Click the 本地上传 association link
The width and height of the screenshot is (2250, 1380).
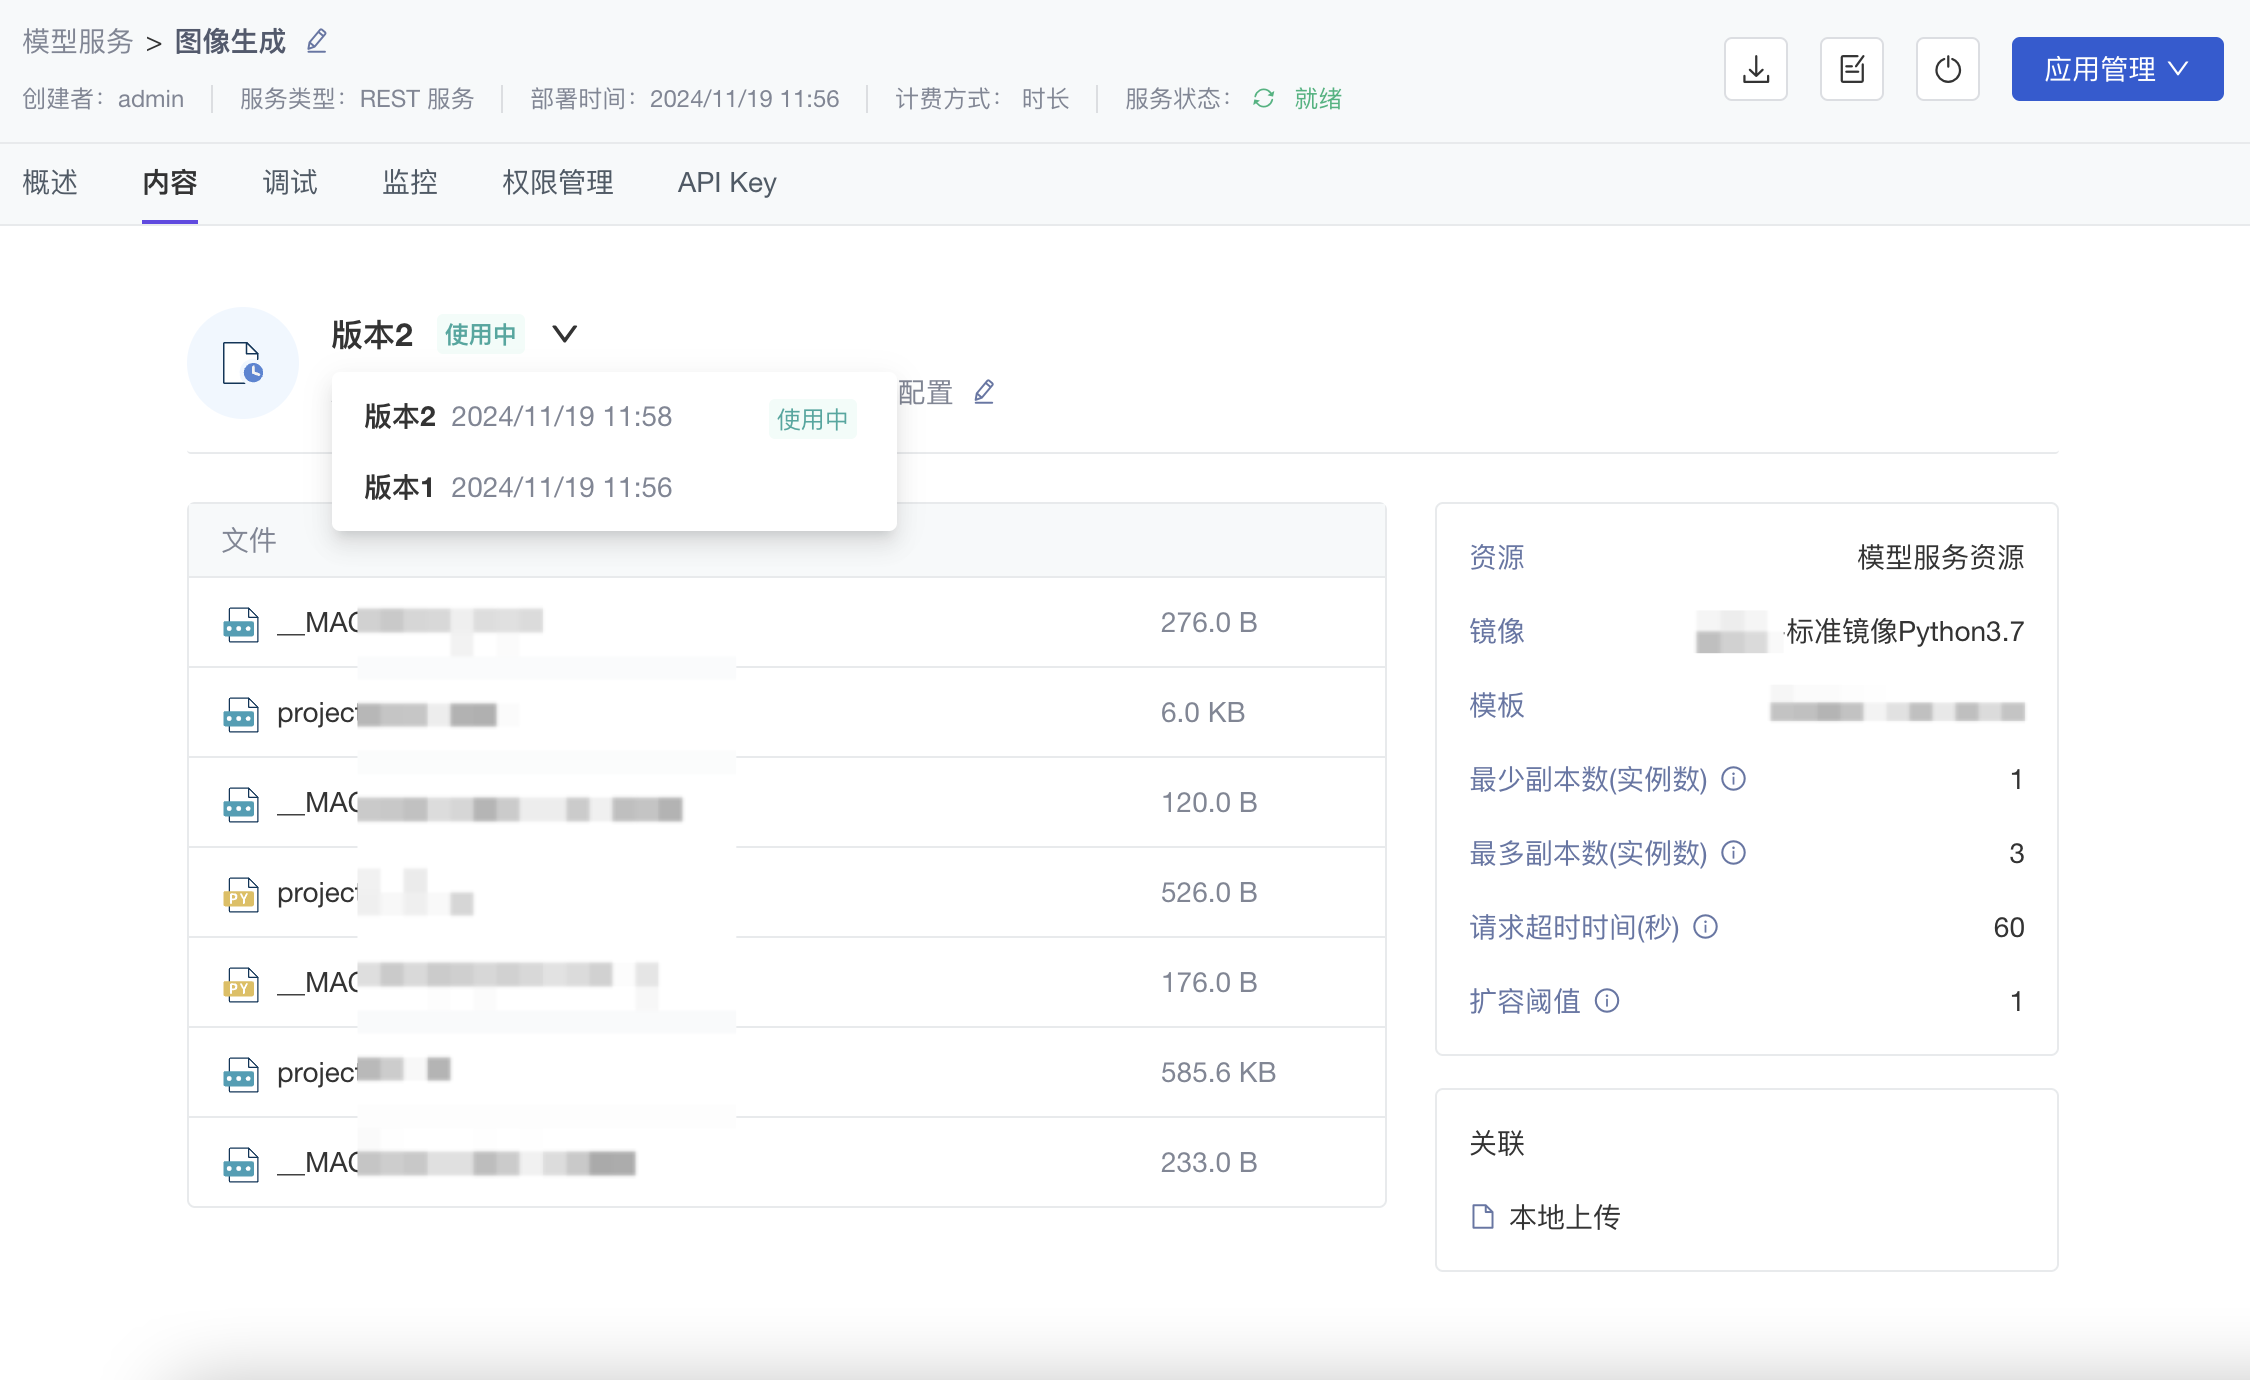pyautogui.click(x=1564, y=1216)
